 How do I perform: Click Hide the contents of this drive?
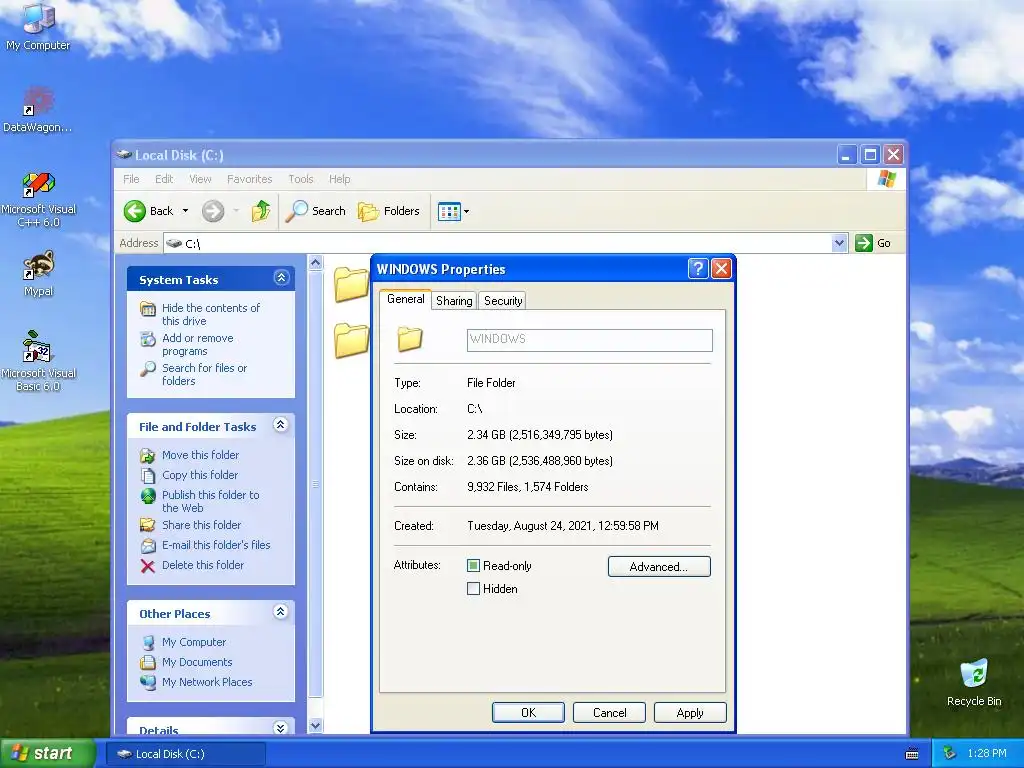click(x=211, y=314)
